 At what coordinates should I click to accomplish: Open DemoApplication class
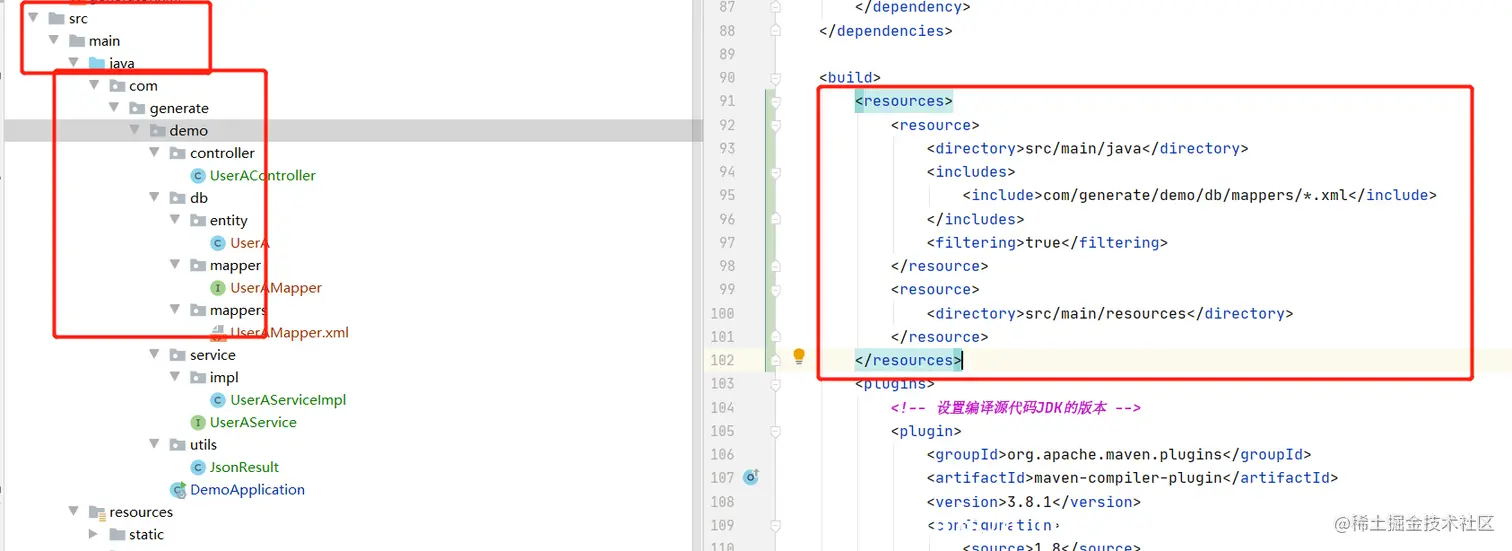[x=247, y=489]
